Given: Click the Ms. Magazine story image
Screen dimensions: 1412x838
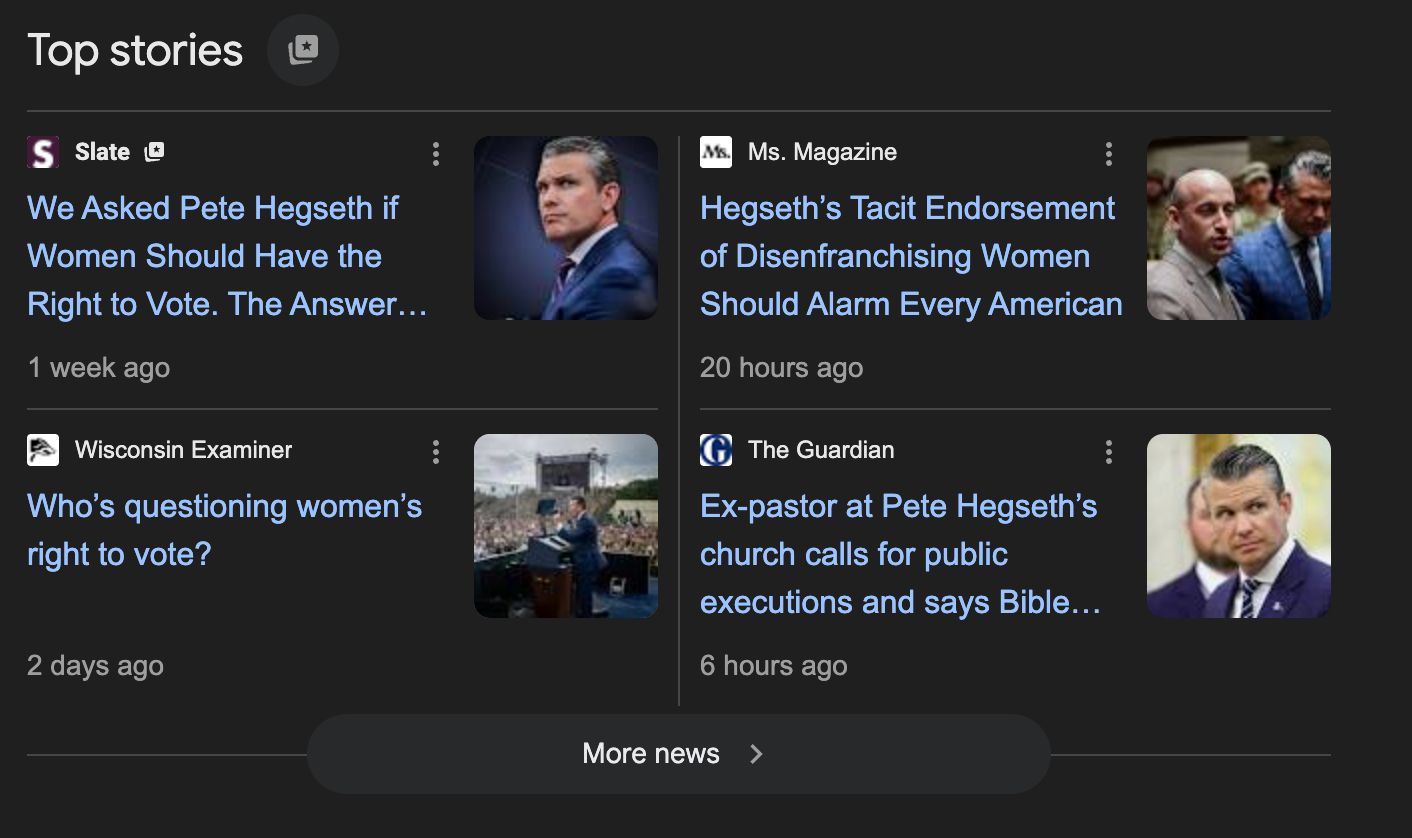Looking at the screenshot, I should click(x=1238, y=228).
